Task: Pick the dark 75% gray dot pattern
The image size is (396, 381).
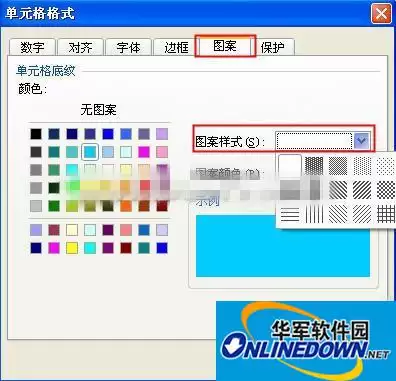Action: 314,166
